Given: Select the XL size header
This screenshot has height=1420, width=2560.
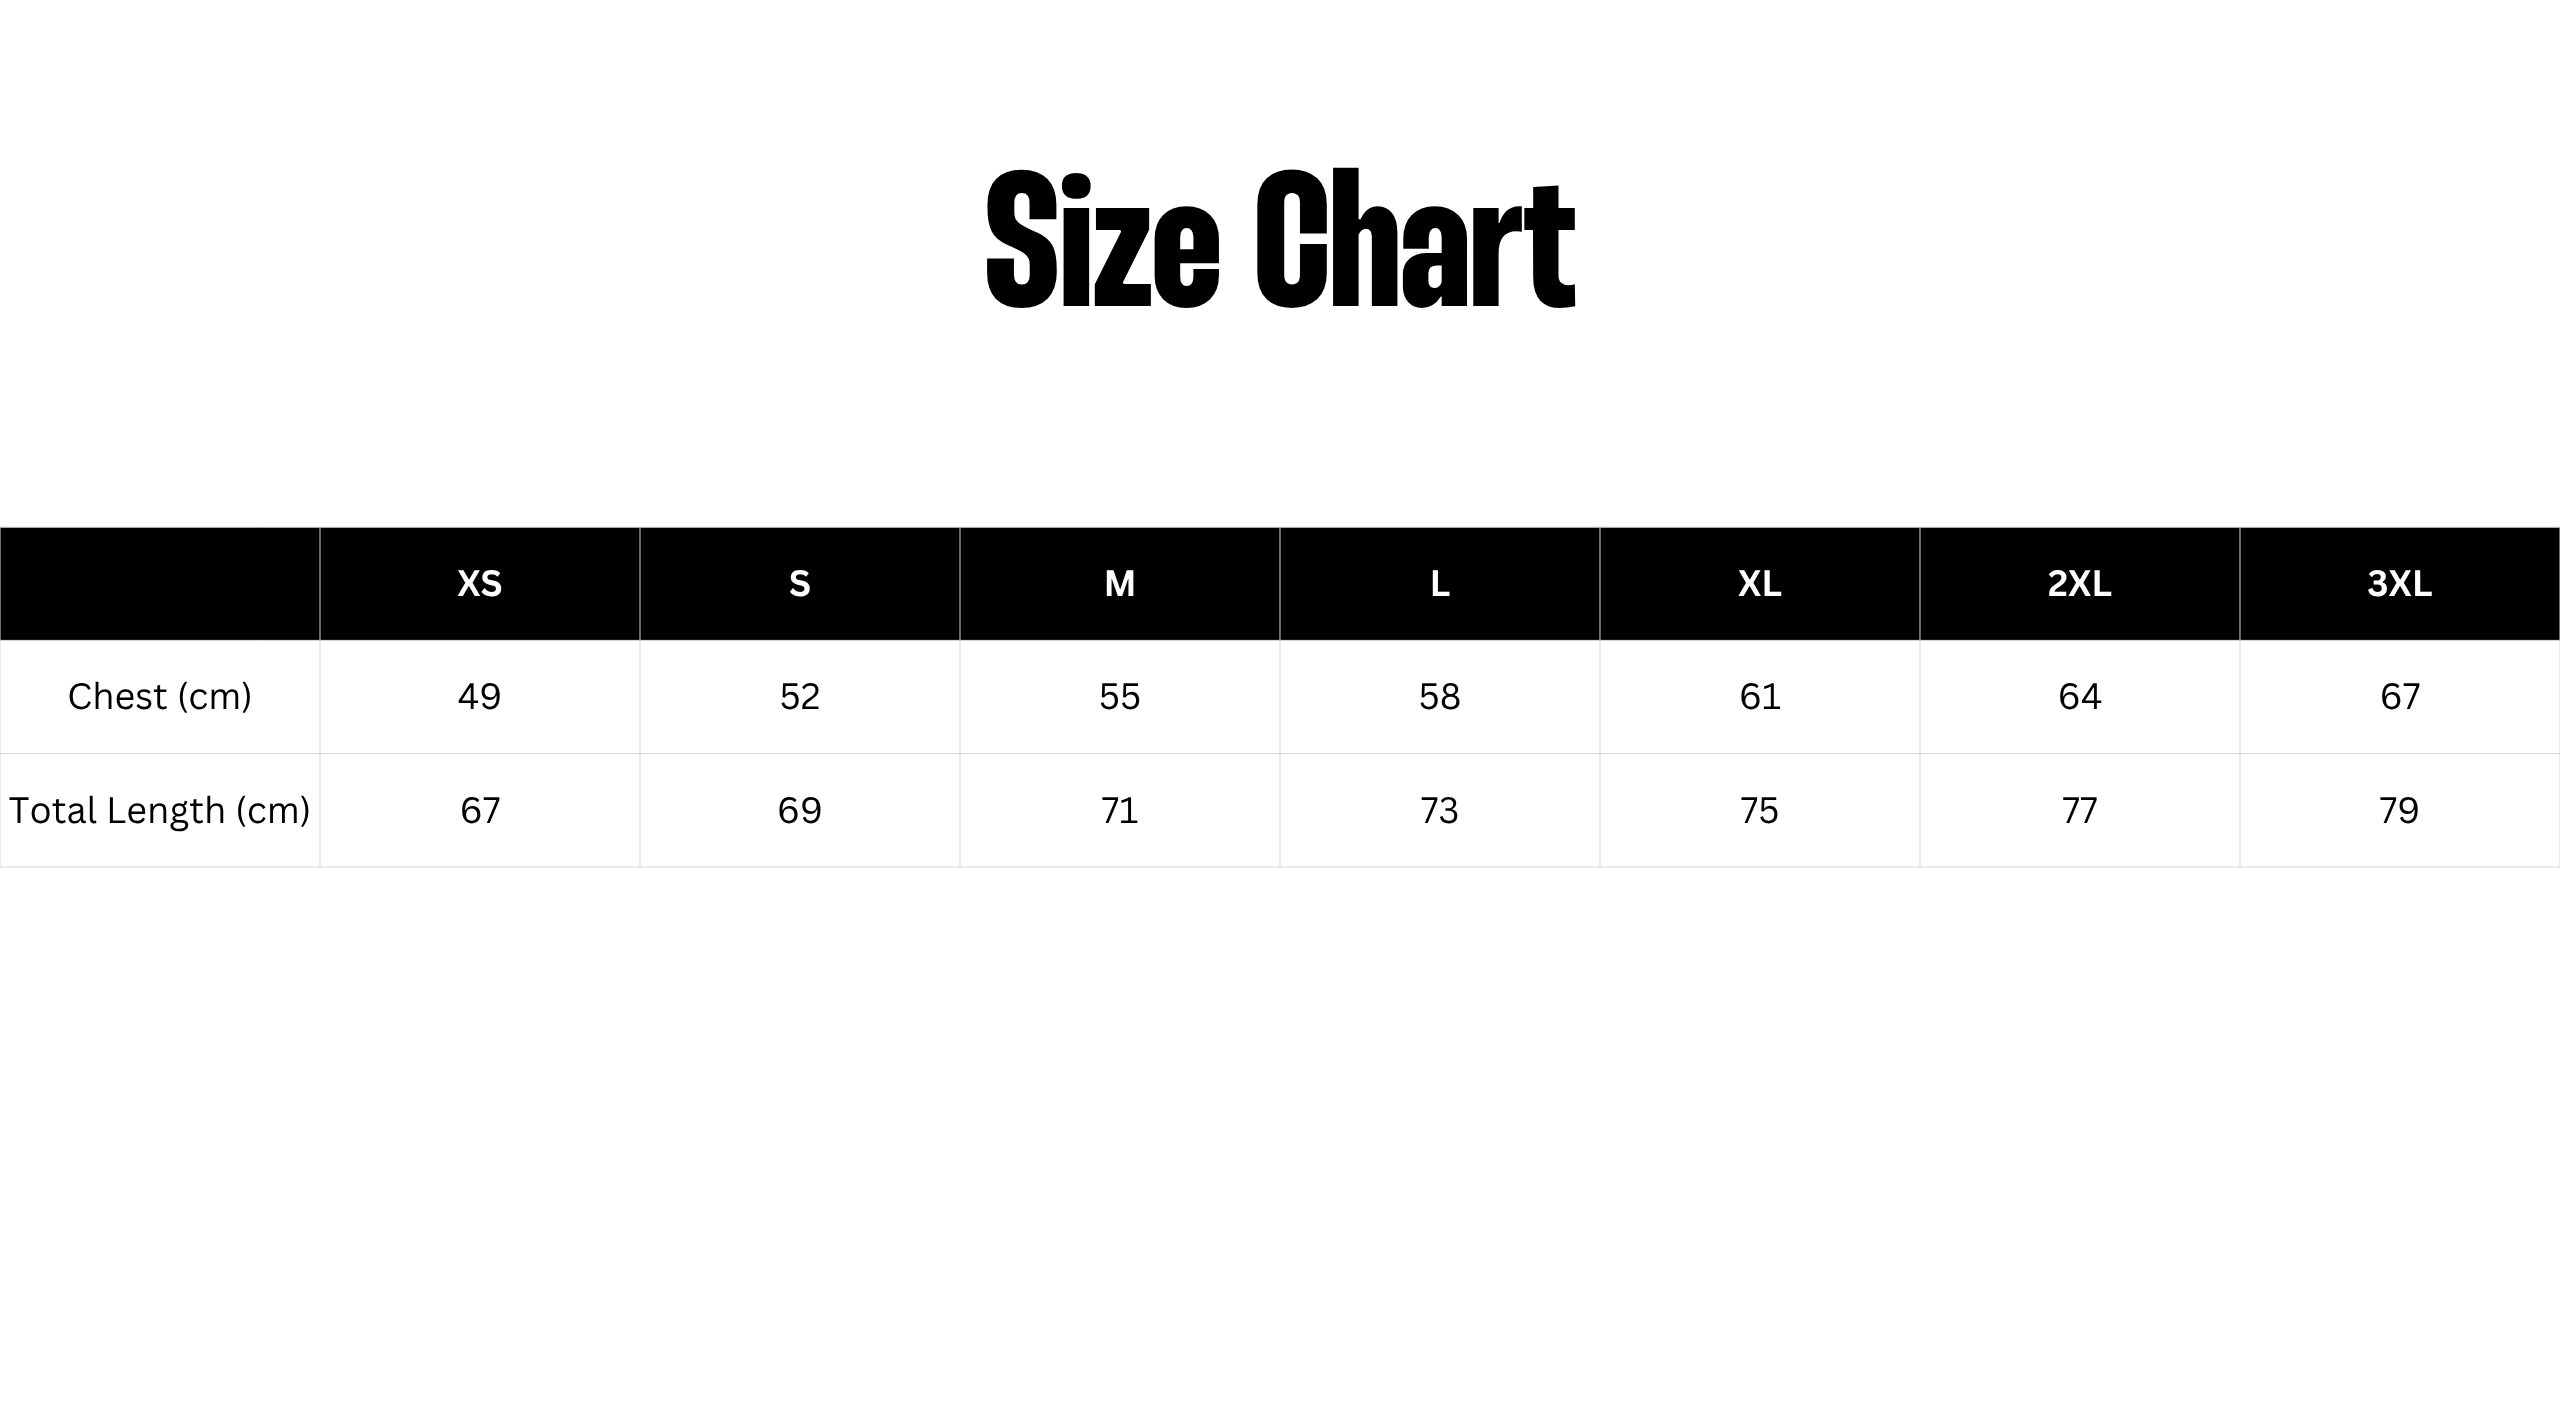Looking at the screenshot, I should pyautogui.click(x=1760, y=584).
